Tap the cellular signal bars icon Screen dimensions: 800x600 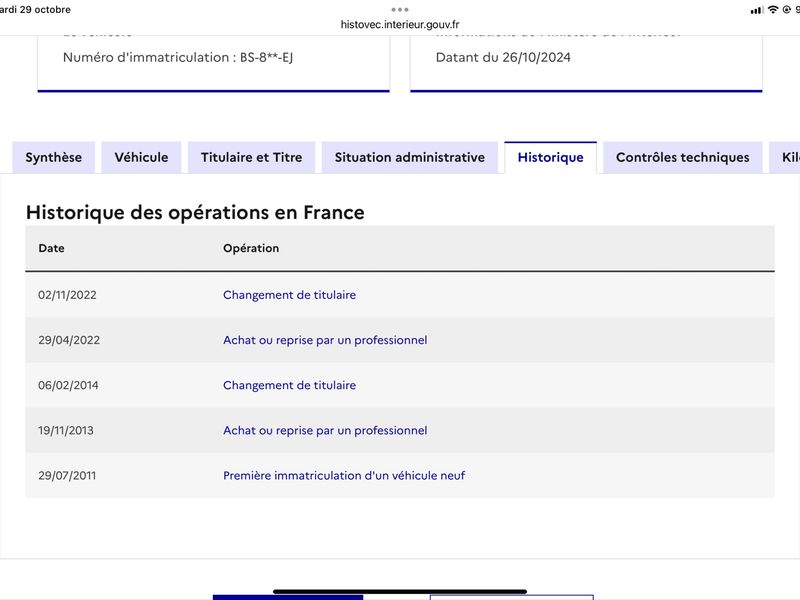(x=757, y=10)
